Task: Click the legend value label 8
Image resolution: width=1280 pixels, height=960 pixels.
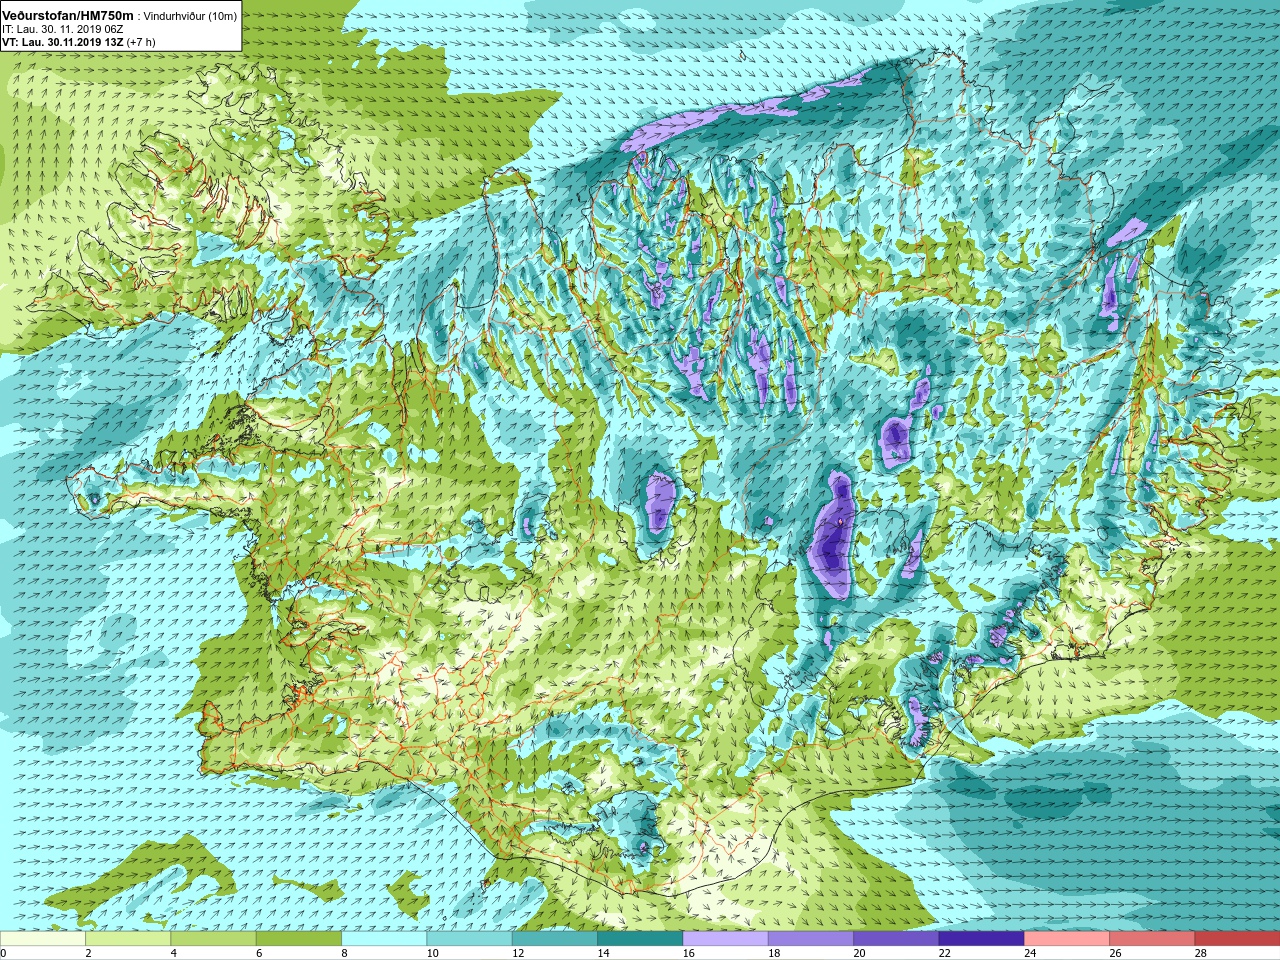Action: (344, 953)
